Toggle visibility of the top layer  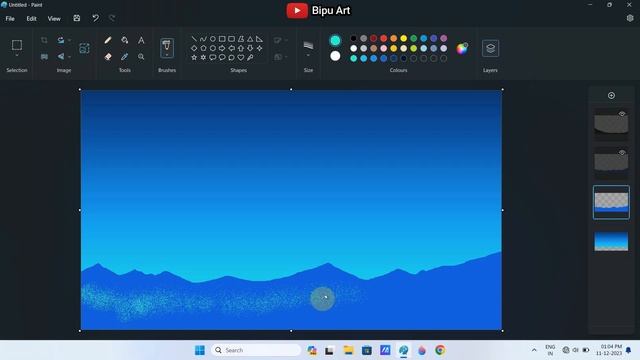pyautogui.click(x=622, y=114)
